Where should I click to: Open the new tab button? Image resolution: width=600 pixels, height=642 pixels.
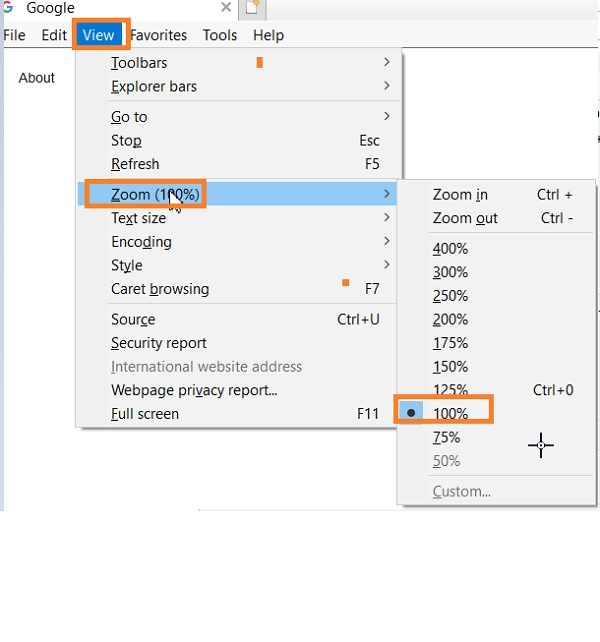point(252,9)
